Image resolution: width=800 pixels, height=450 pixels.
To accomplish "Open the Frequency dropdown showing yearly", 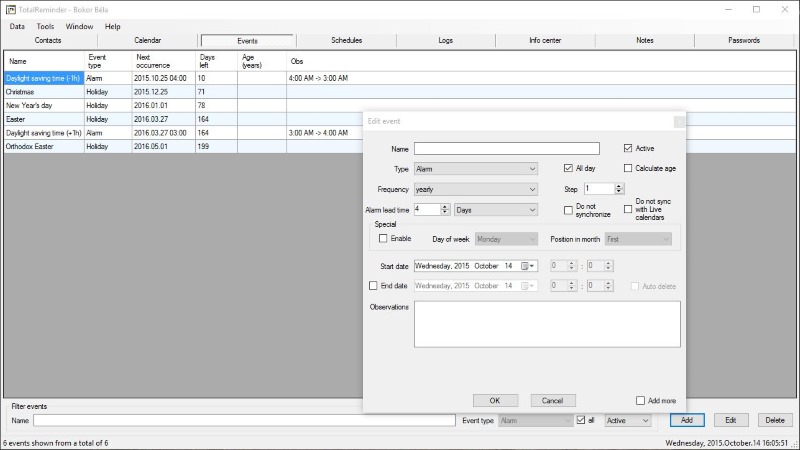I will coord(476,189).
